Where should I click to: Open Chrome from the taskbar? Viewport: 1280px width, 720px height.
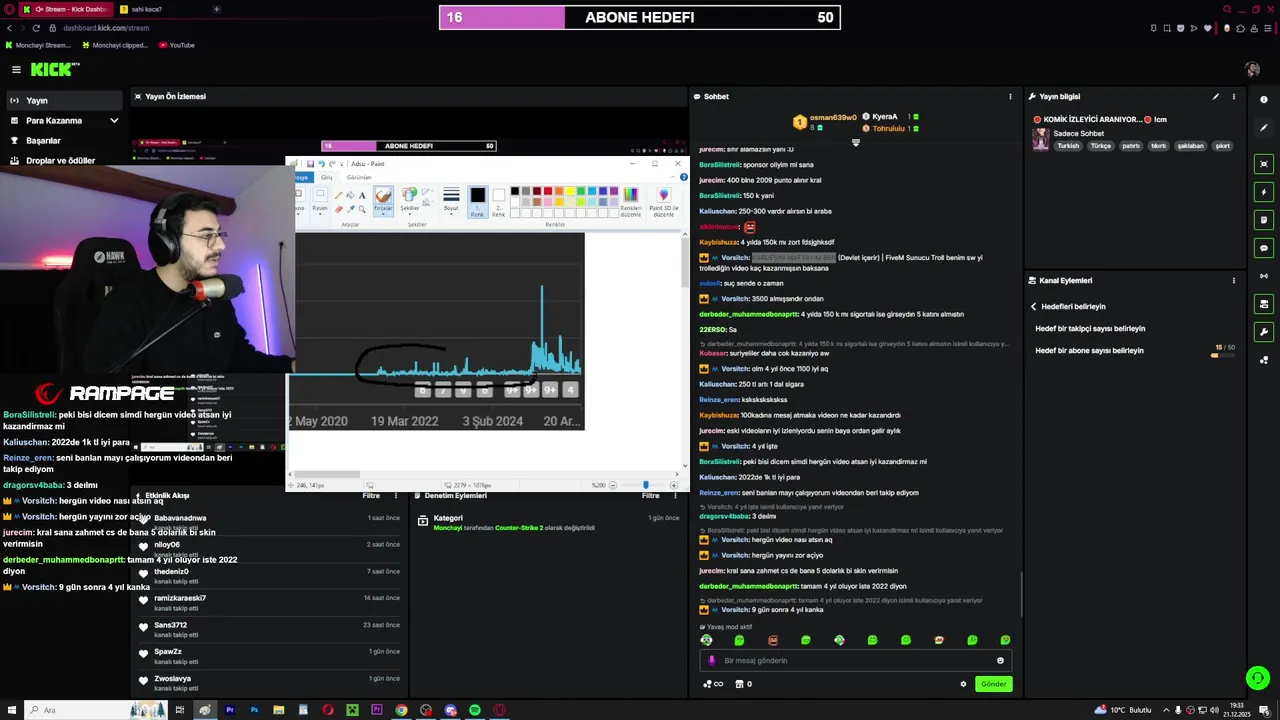[401, 710]
